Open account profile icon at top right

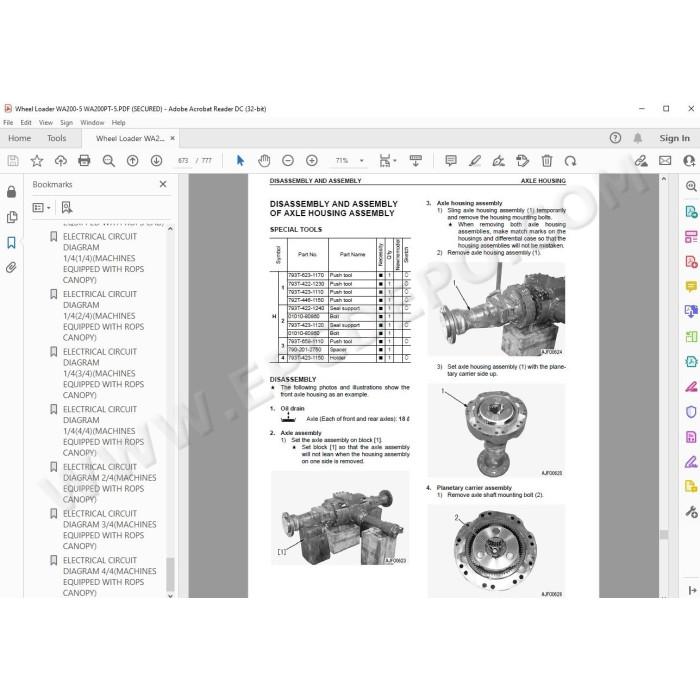(690, 161)
